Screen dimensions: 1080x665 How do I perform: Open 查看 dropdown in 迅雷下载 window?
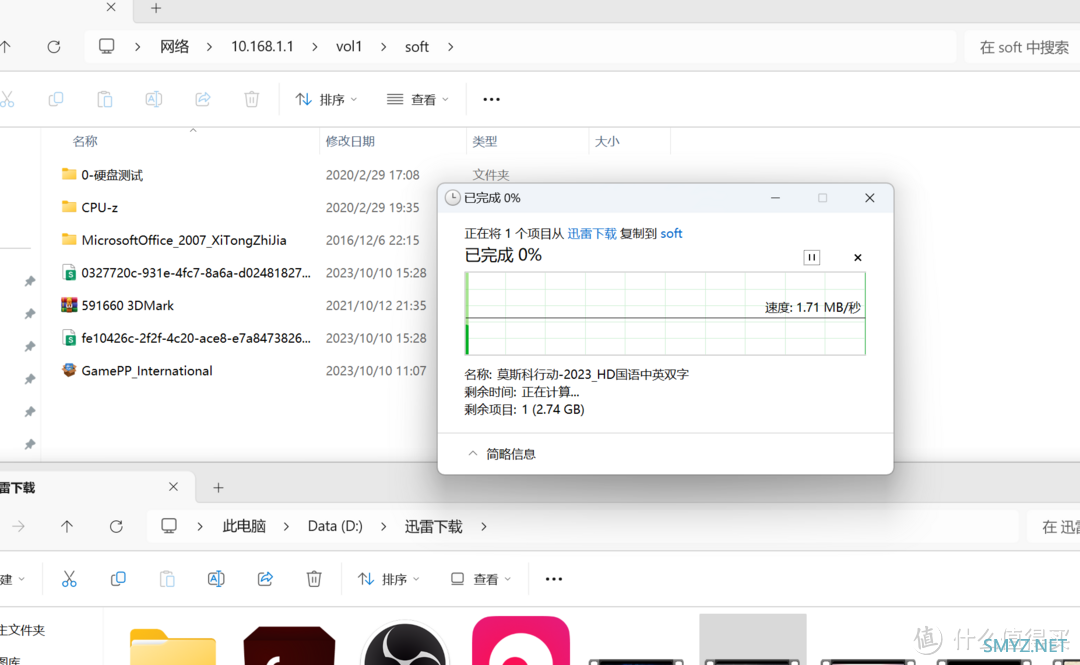pyautogui.click(x=481, y=579)
